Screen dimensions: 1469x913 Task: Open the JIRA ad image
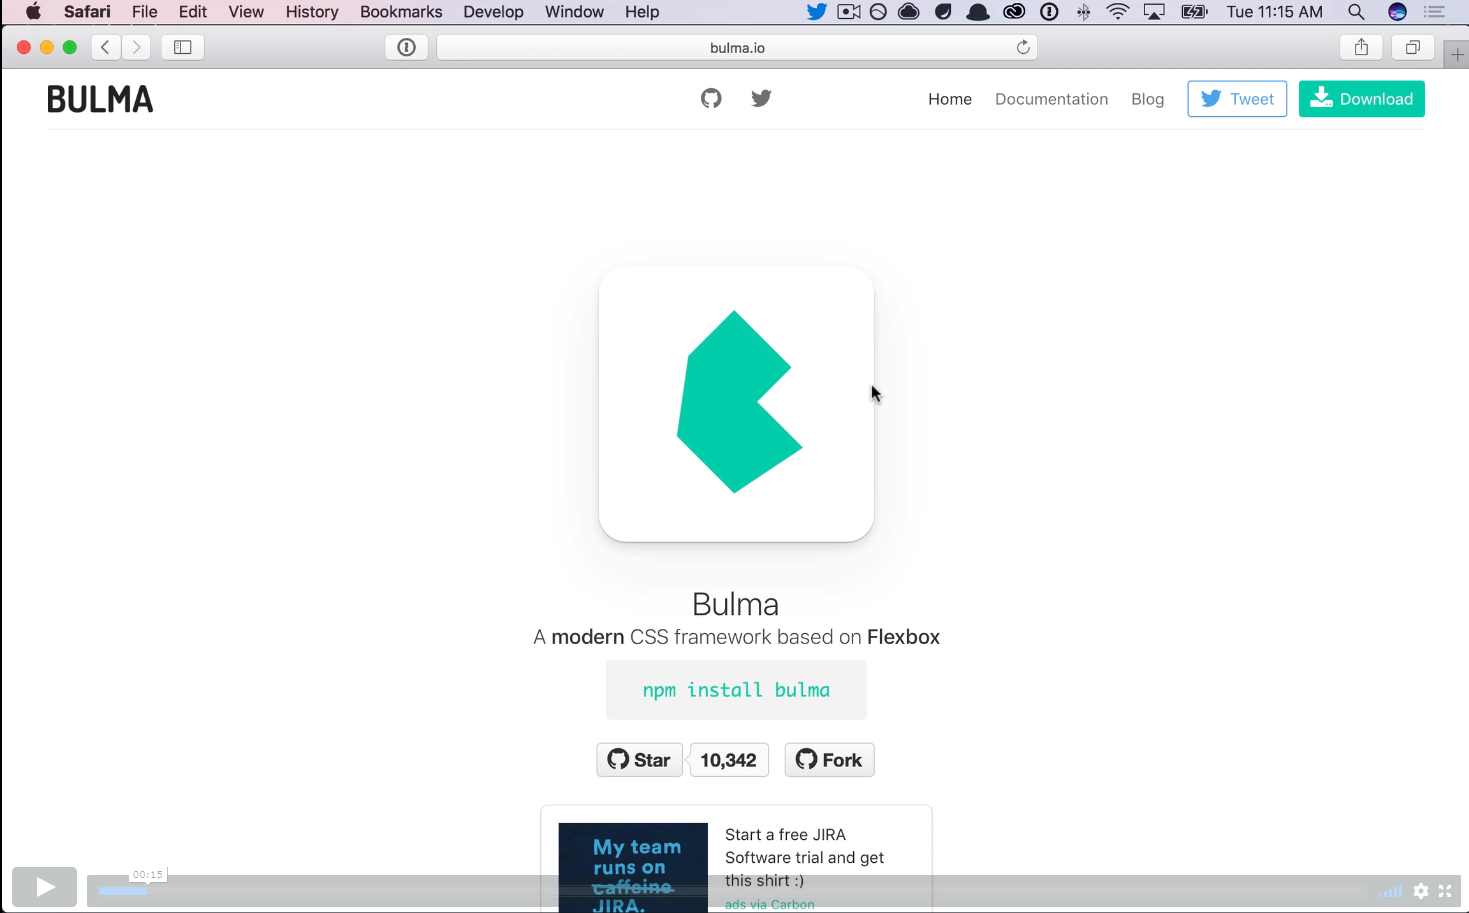click(633, 868)
